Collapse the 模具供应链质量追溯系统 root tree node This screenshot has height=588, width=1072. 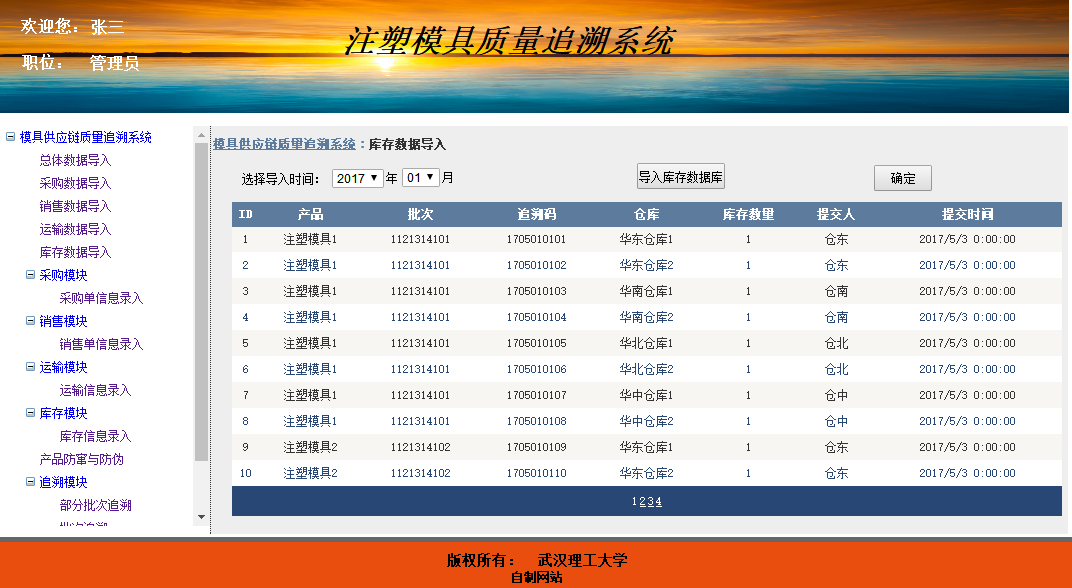tap(10, 138)
